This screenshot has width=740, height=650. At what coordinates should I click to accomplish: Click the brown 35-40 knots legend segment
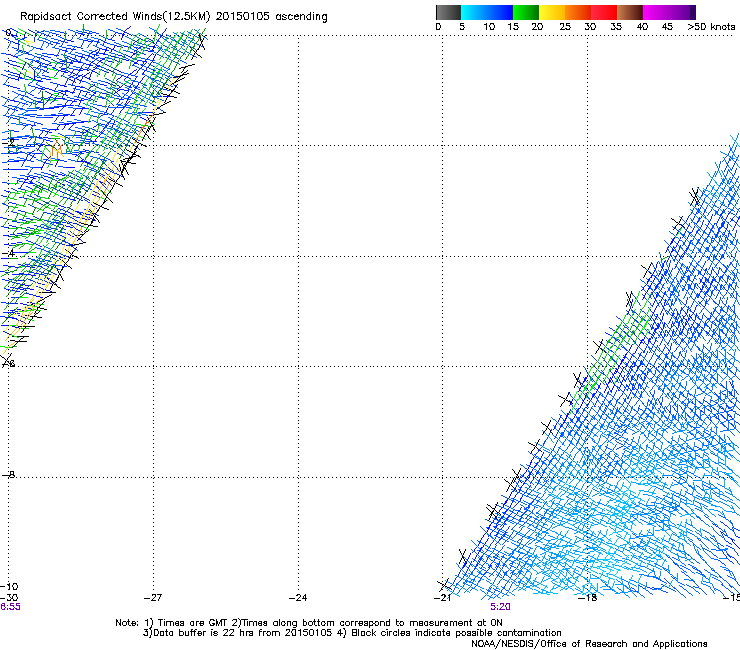(x=630, y=12)
